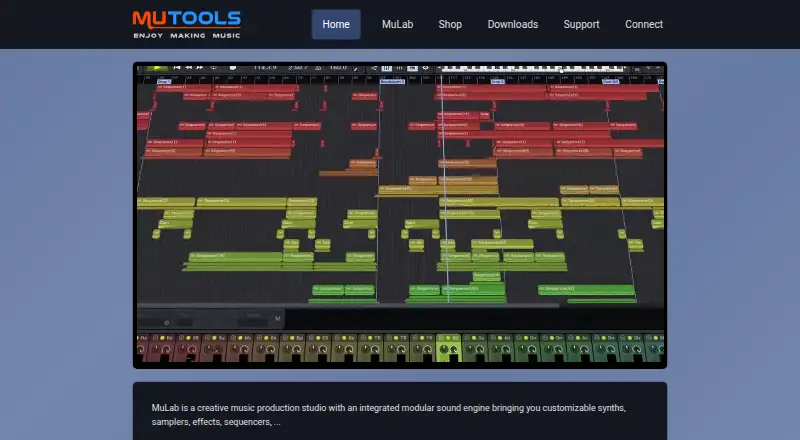Open the Support menu item
This screenshot has height=440, width=800.
pos(581,25)
